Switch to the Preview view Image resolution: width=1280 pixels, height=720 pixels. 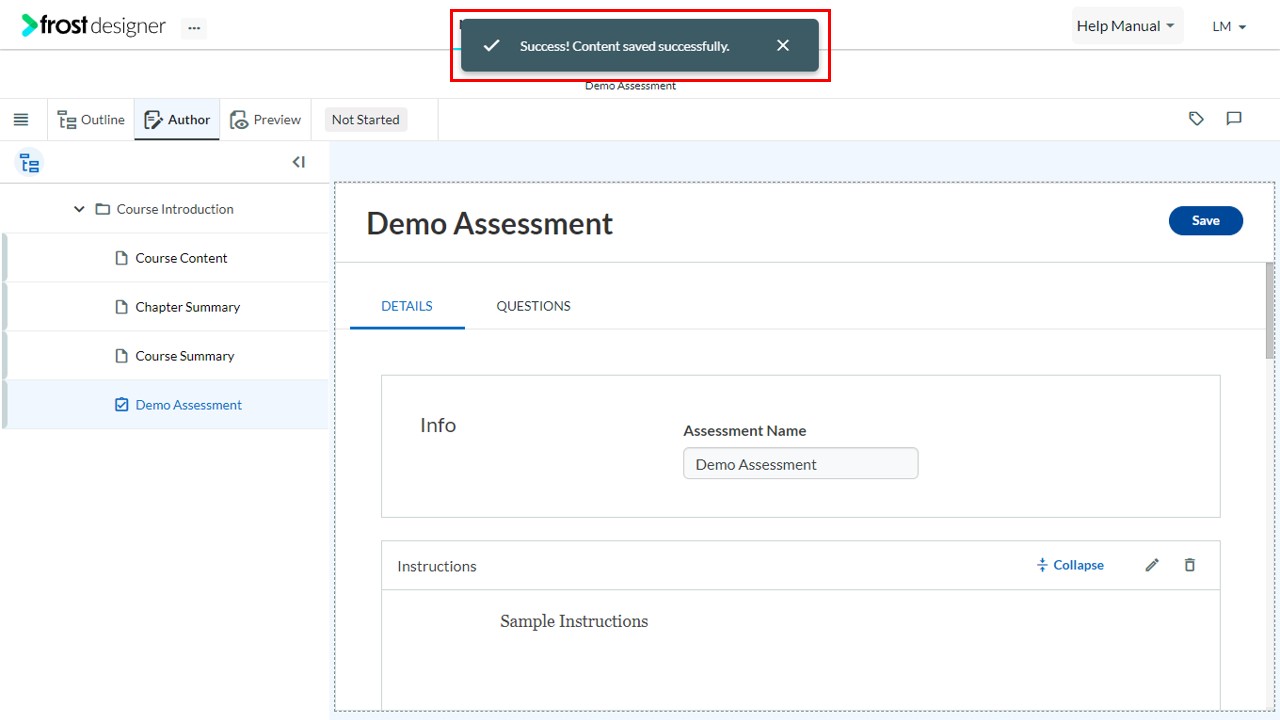tap(265, 120)
